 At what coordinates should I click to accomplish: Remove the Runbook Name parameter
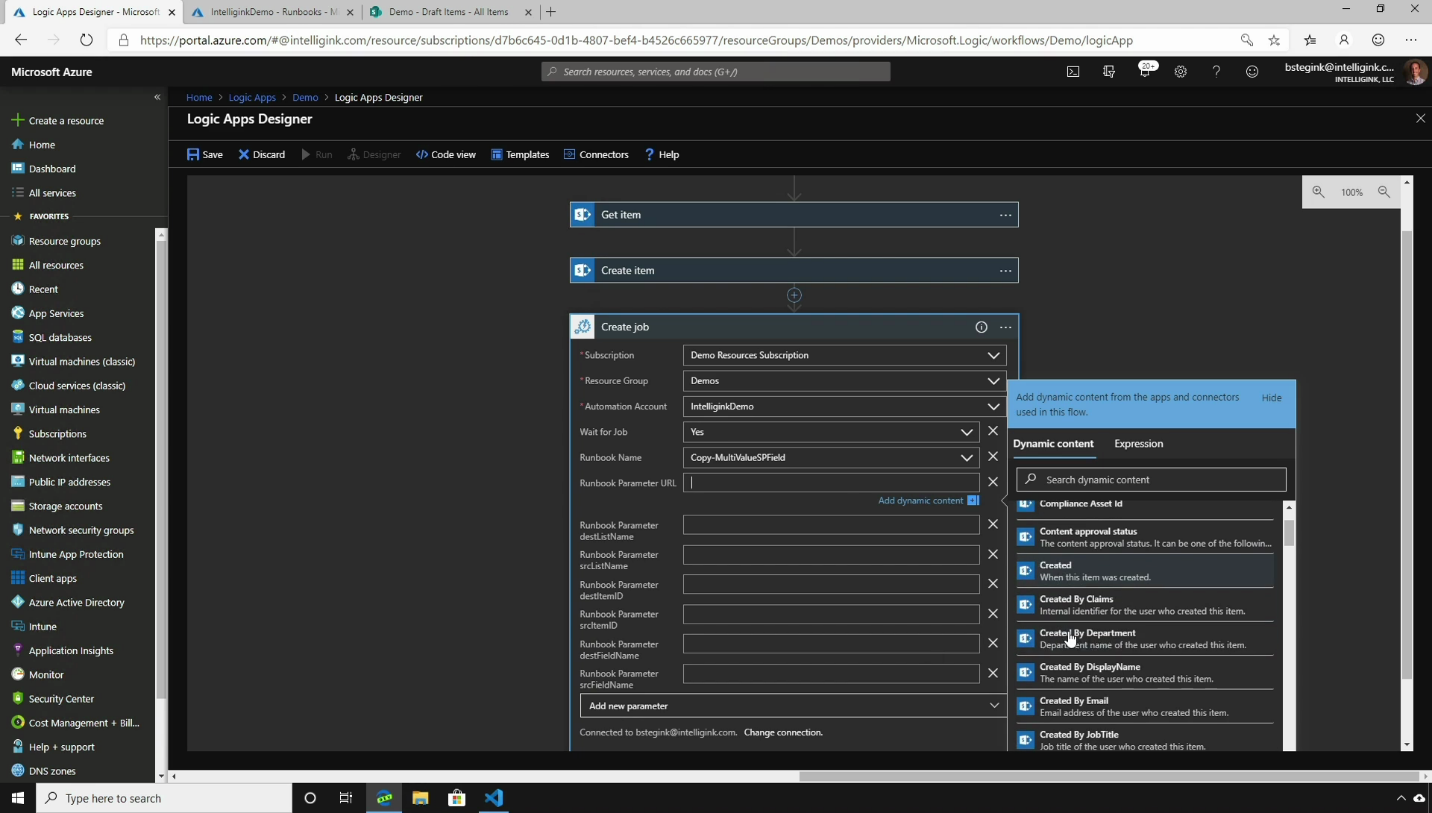click(993, 457)
